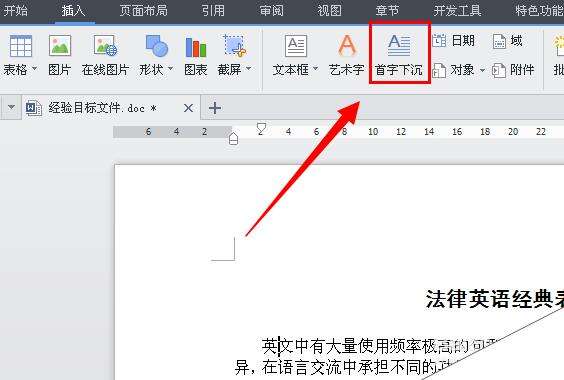
Task: Click the 表格 table icon
Action: (21, 46)
